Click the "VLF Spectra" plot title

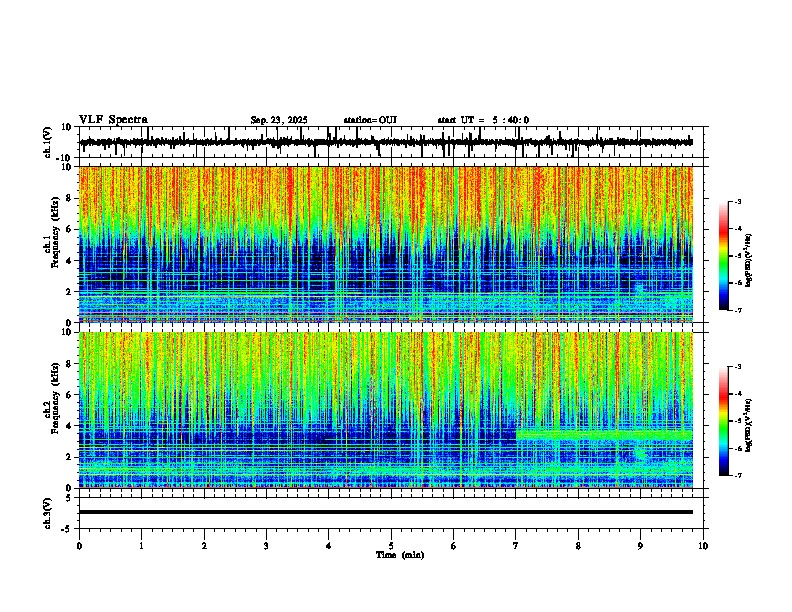[113, 120]
